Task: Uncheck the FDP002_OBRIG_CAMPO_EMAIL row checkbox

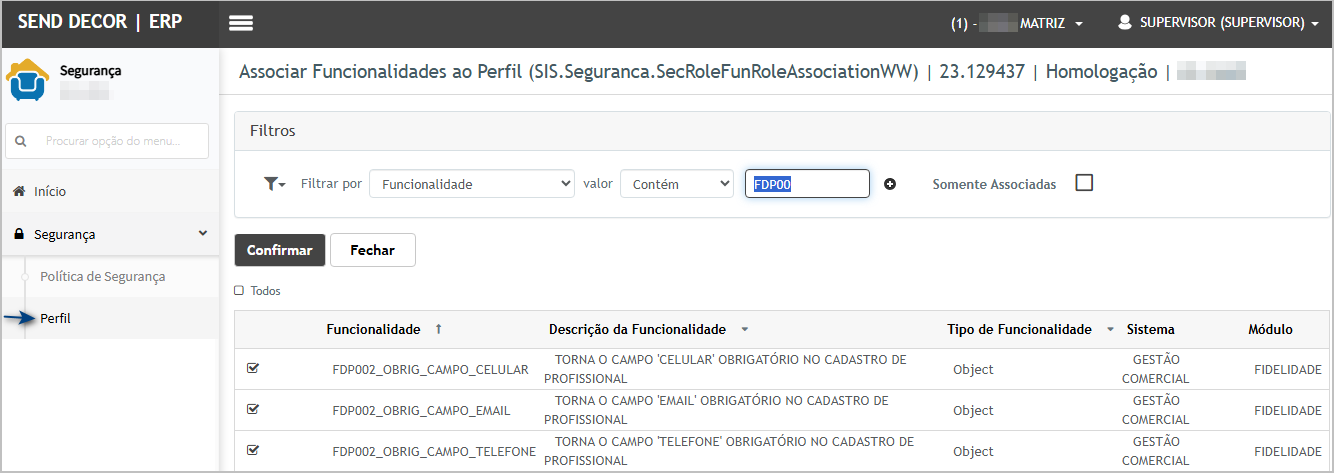Action: click(x=253, y=410)
